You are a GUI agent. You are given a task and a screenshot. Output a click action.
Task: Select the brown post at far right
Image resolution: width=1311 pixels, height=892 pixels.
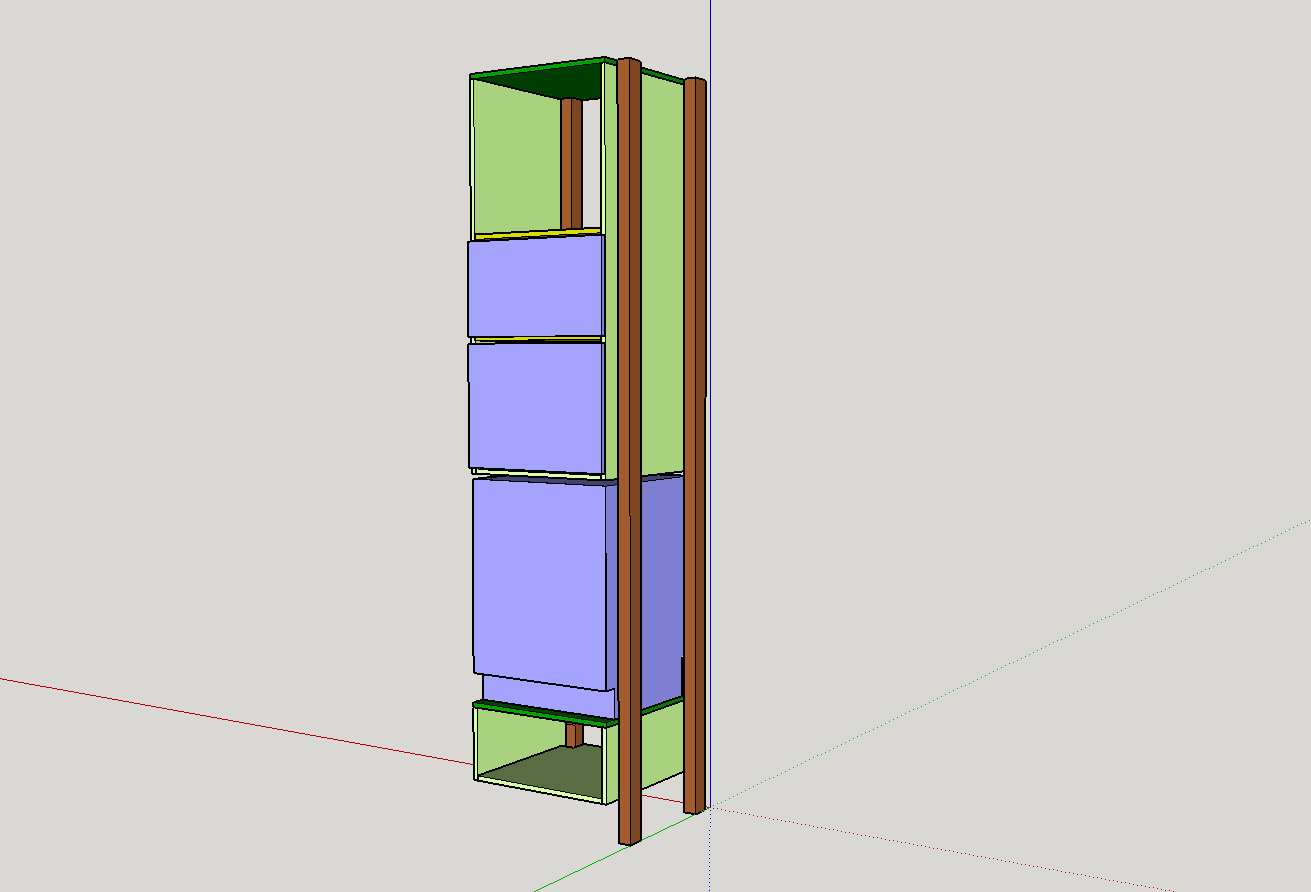(x=696, y=445)
